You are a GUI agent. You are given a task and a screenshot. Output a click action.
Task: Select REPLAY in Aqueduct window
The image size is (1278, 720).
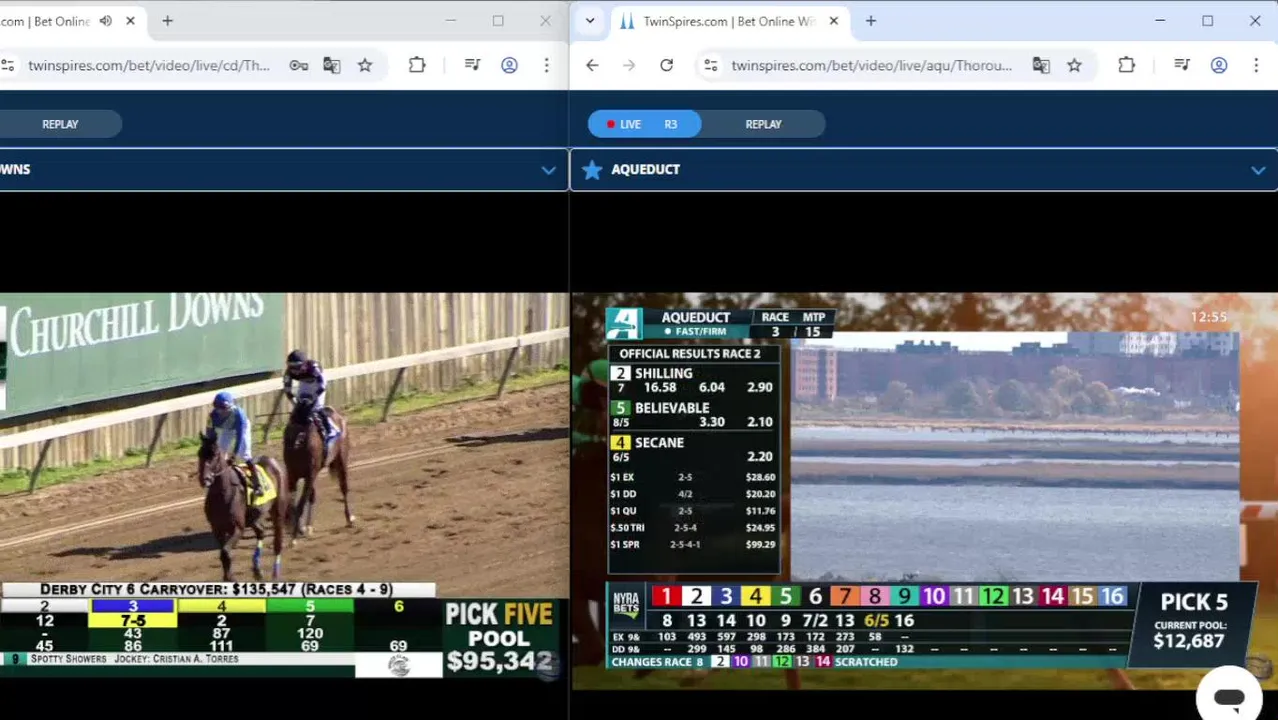(763, 124)
